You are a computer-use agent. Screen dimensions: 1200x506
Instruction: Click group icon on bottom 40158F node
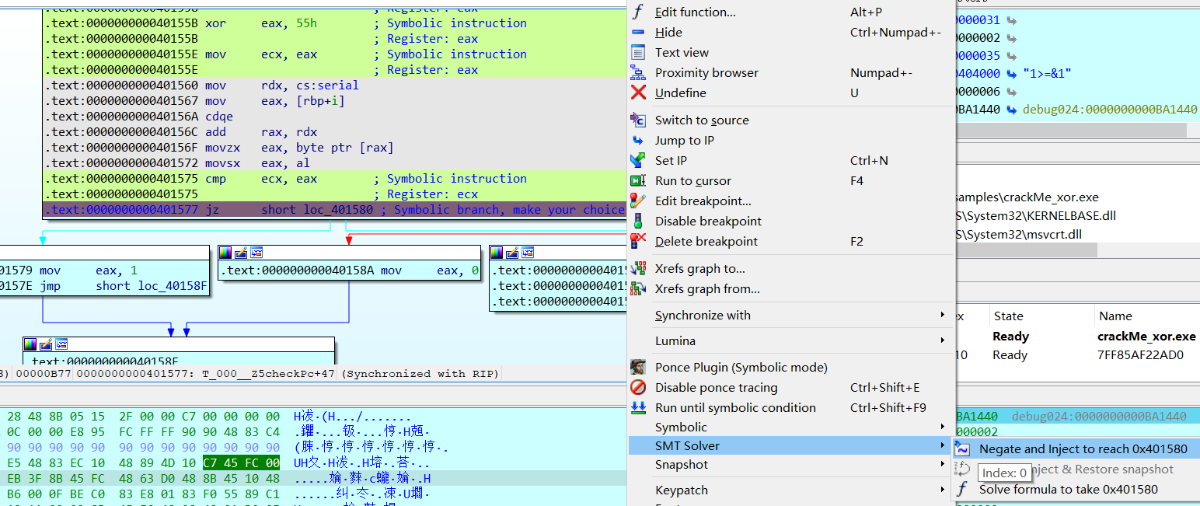[60, 344]
